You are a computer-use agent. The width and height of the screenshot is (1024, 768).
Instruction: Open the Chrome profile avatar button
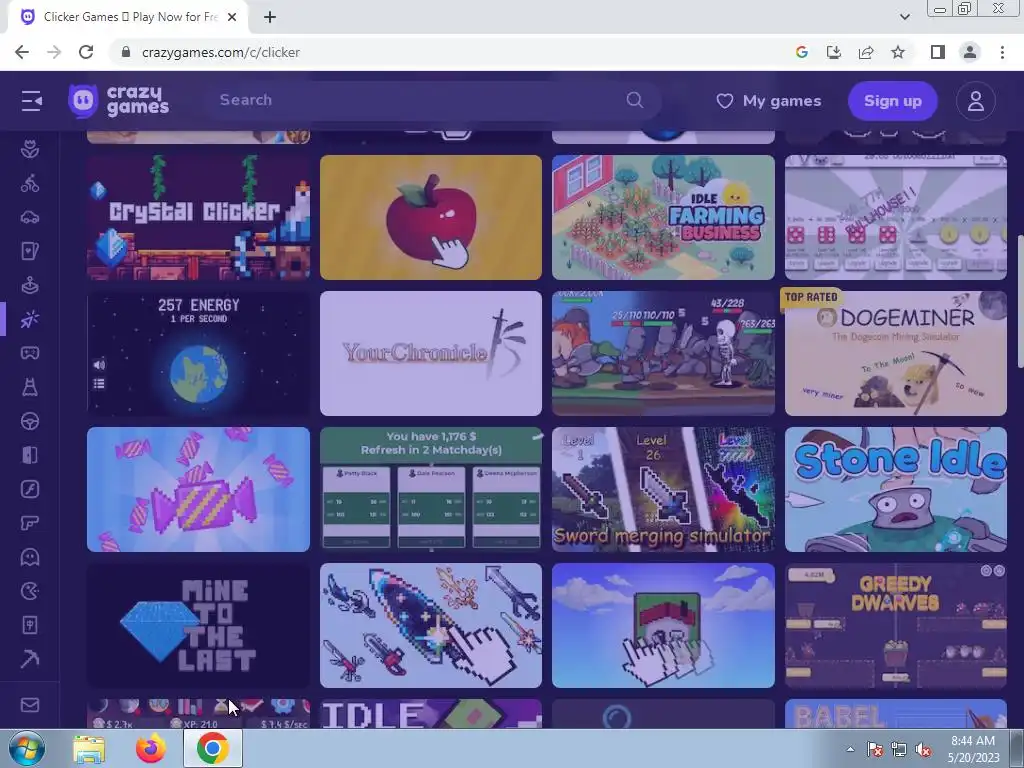[x=970, y=52]
